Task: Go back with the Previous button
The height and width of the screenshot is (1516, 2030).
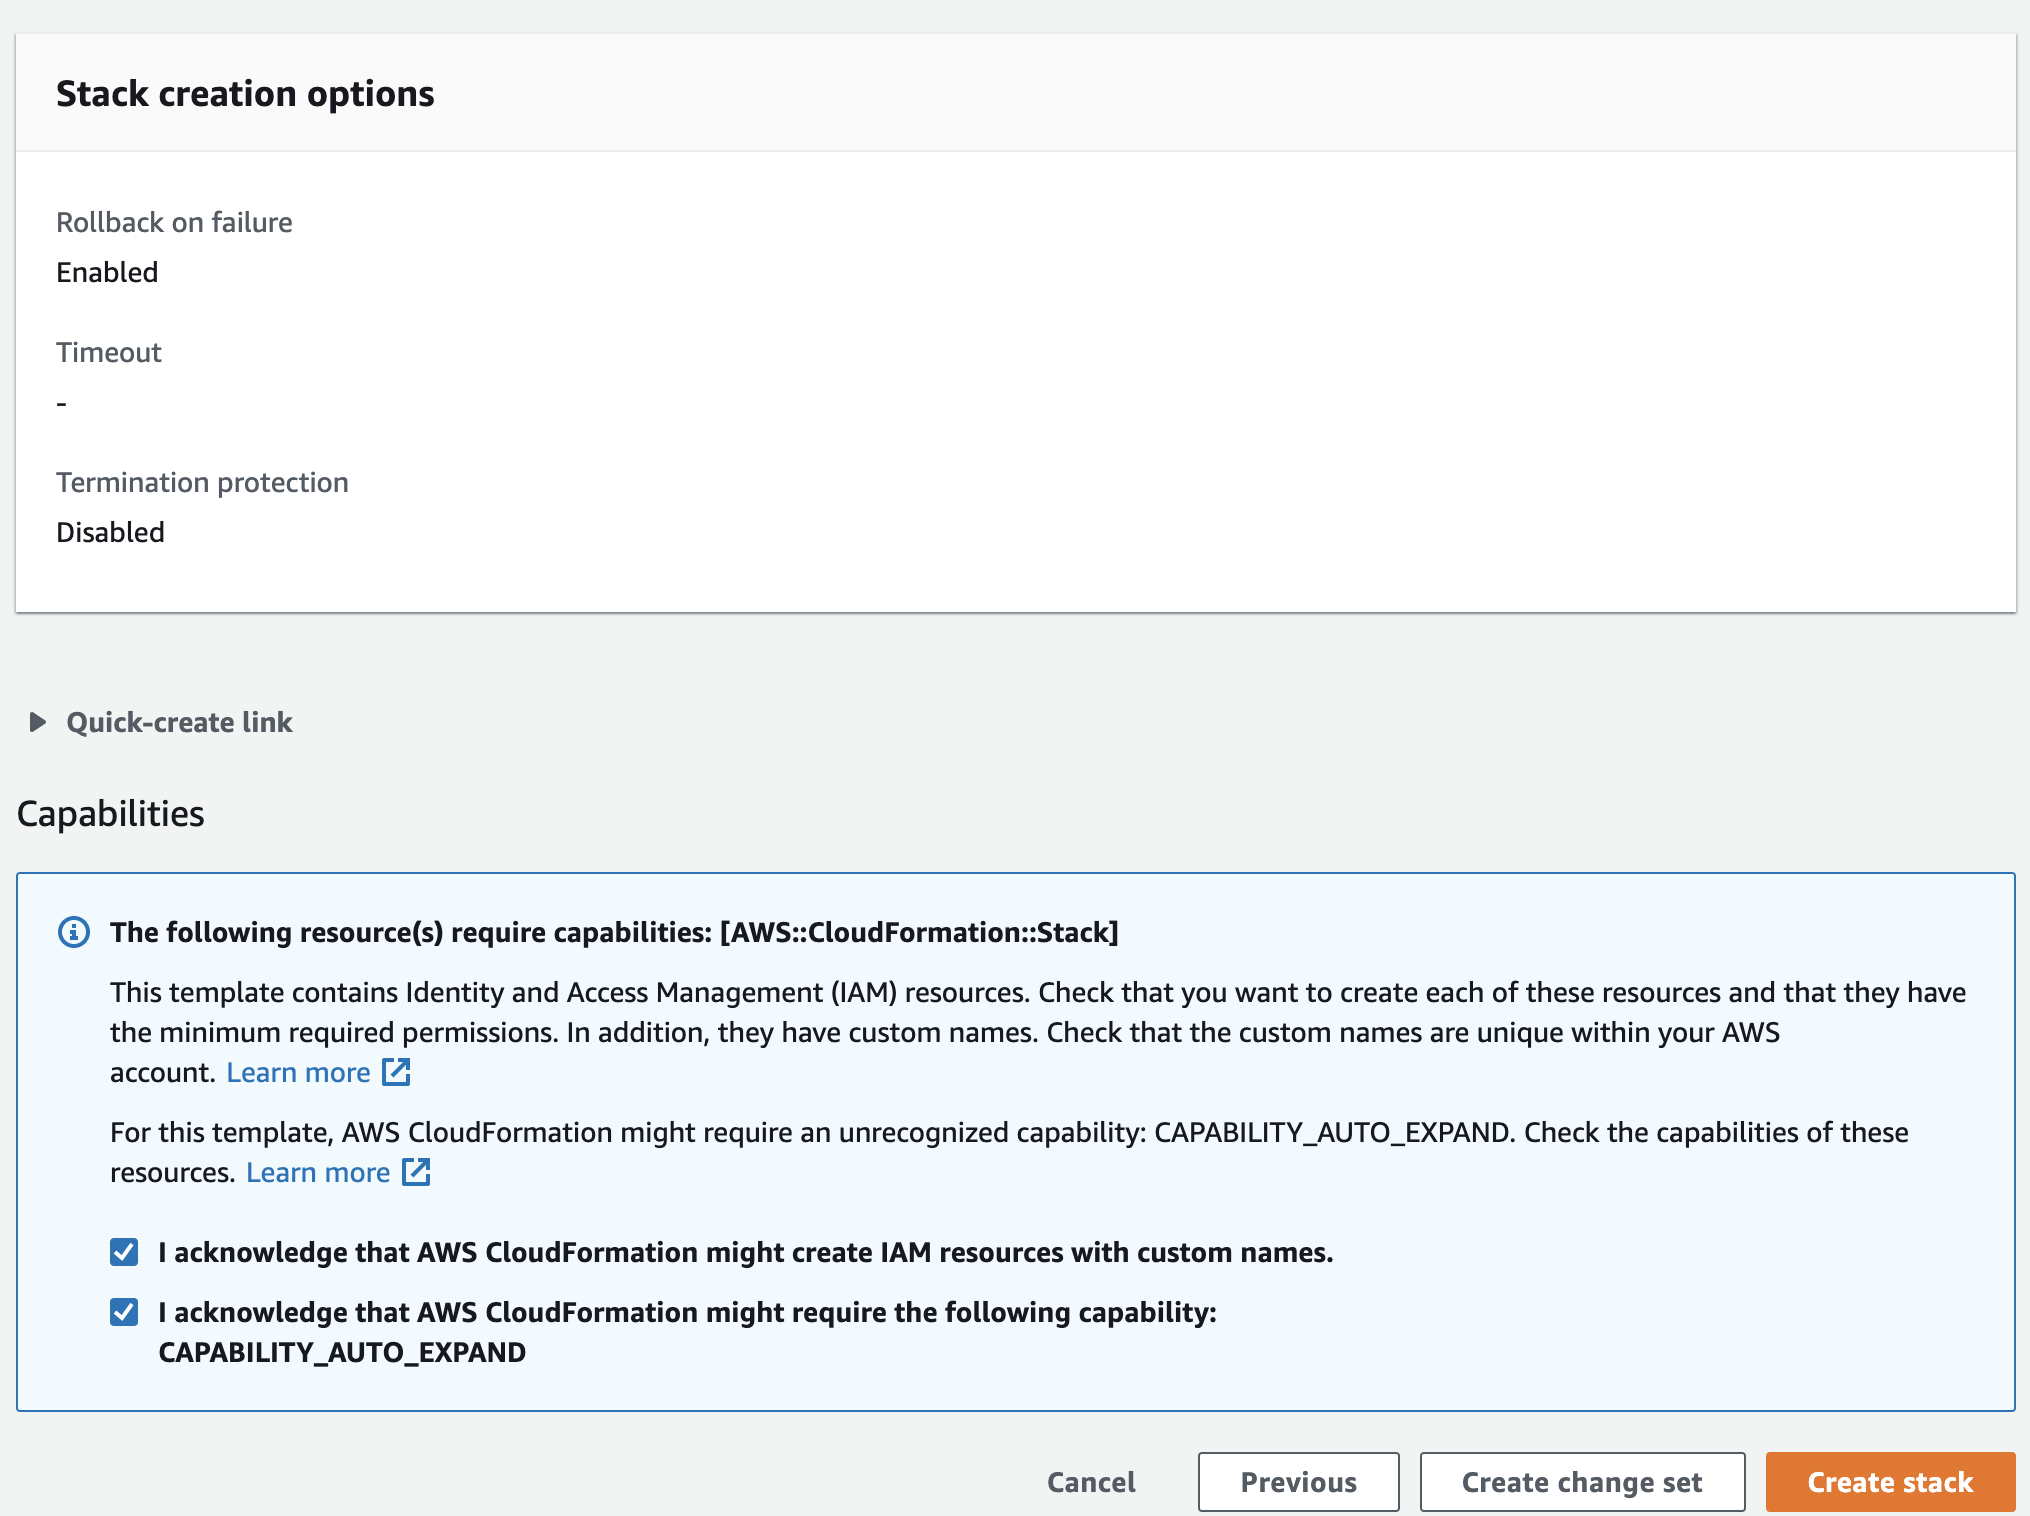Action: coord(1298,1482)
